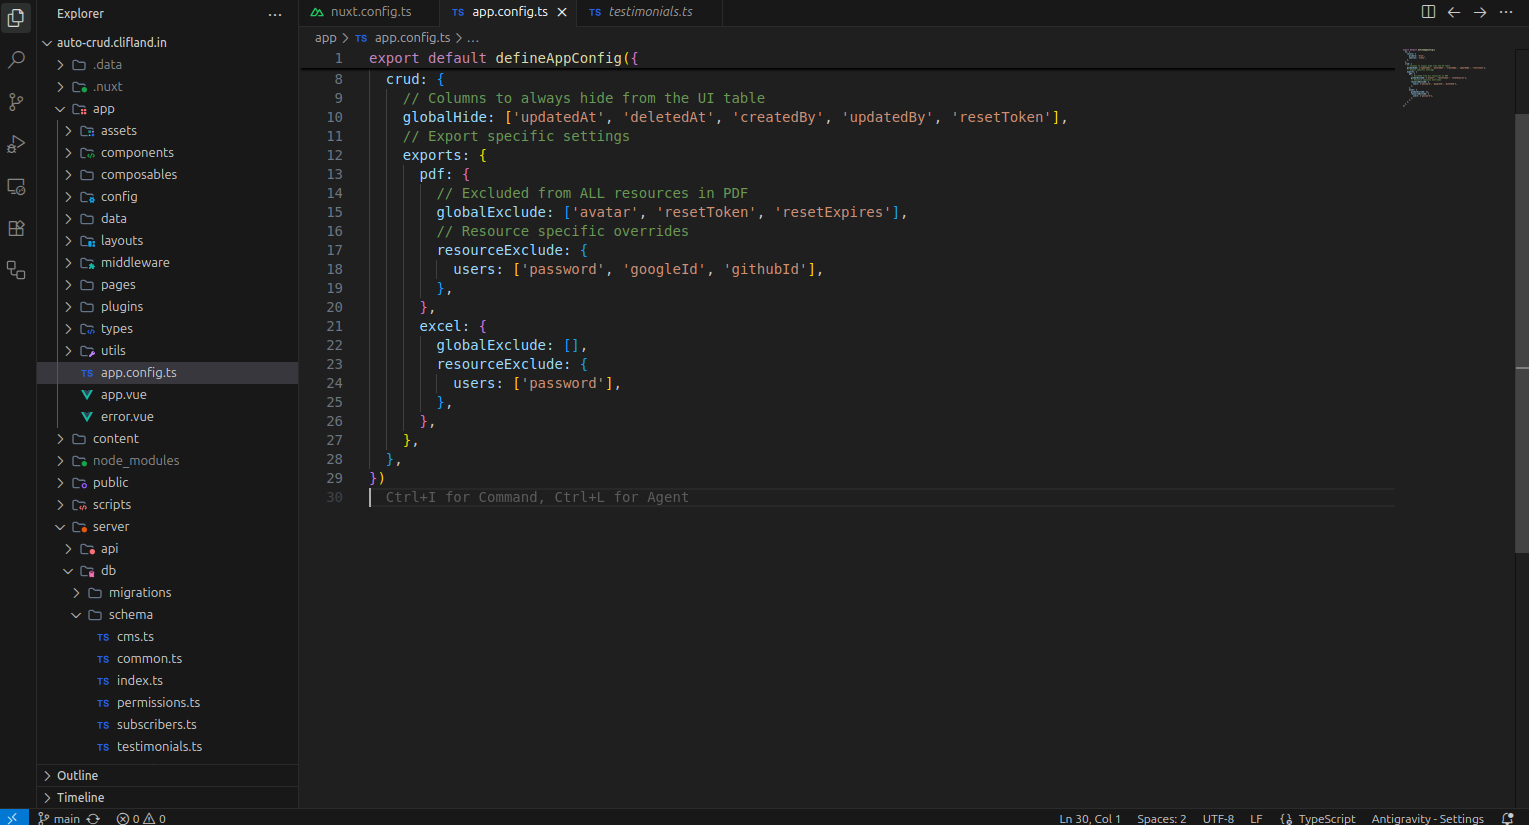The image size is (1529, 825).
Task: Click the navigate back arrow
Action: tap(1453, 13)
